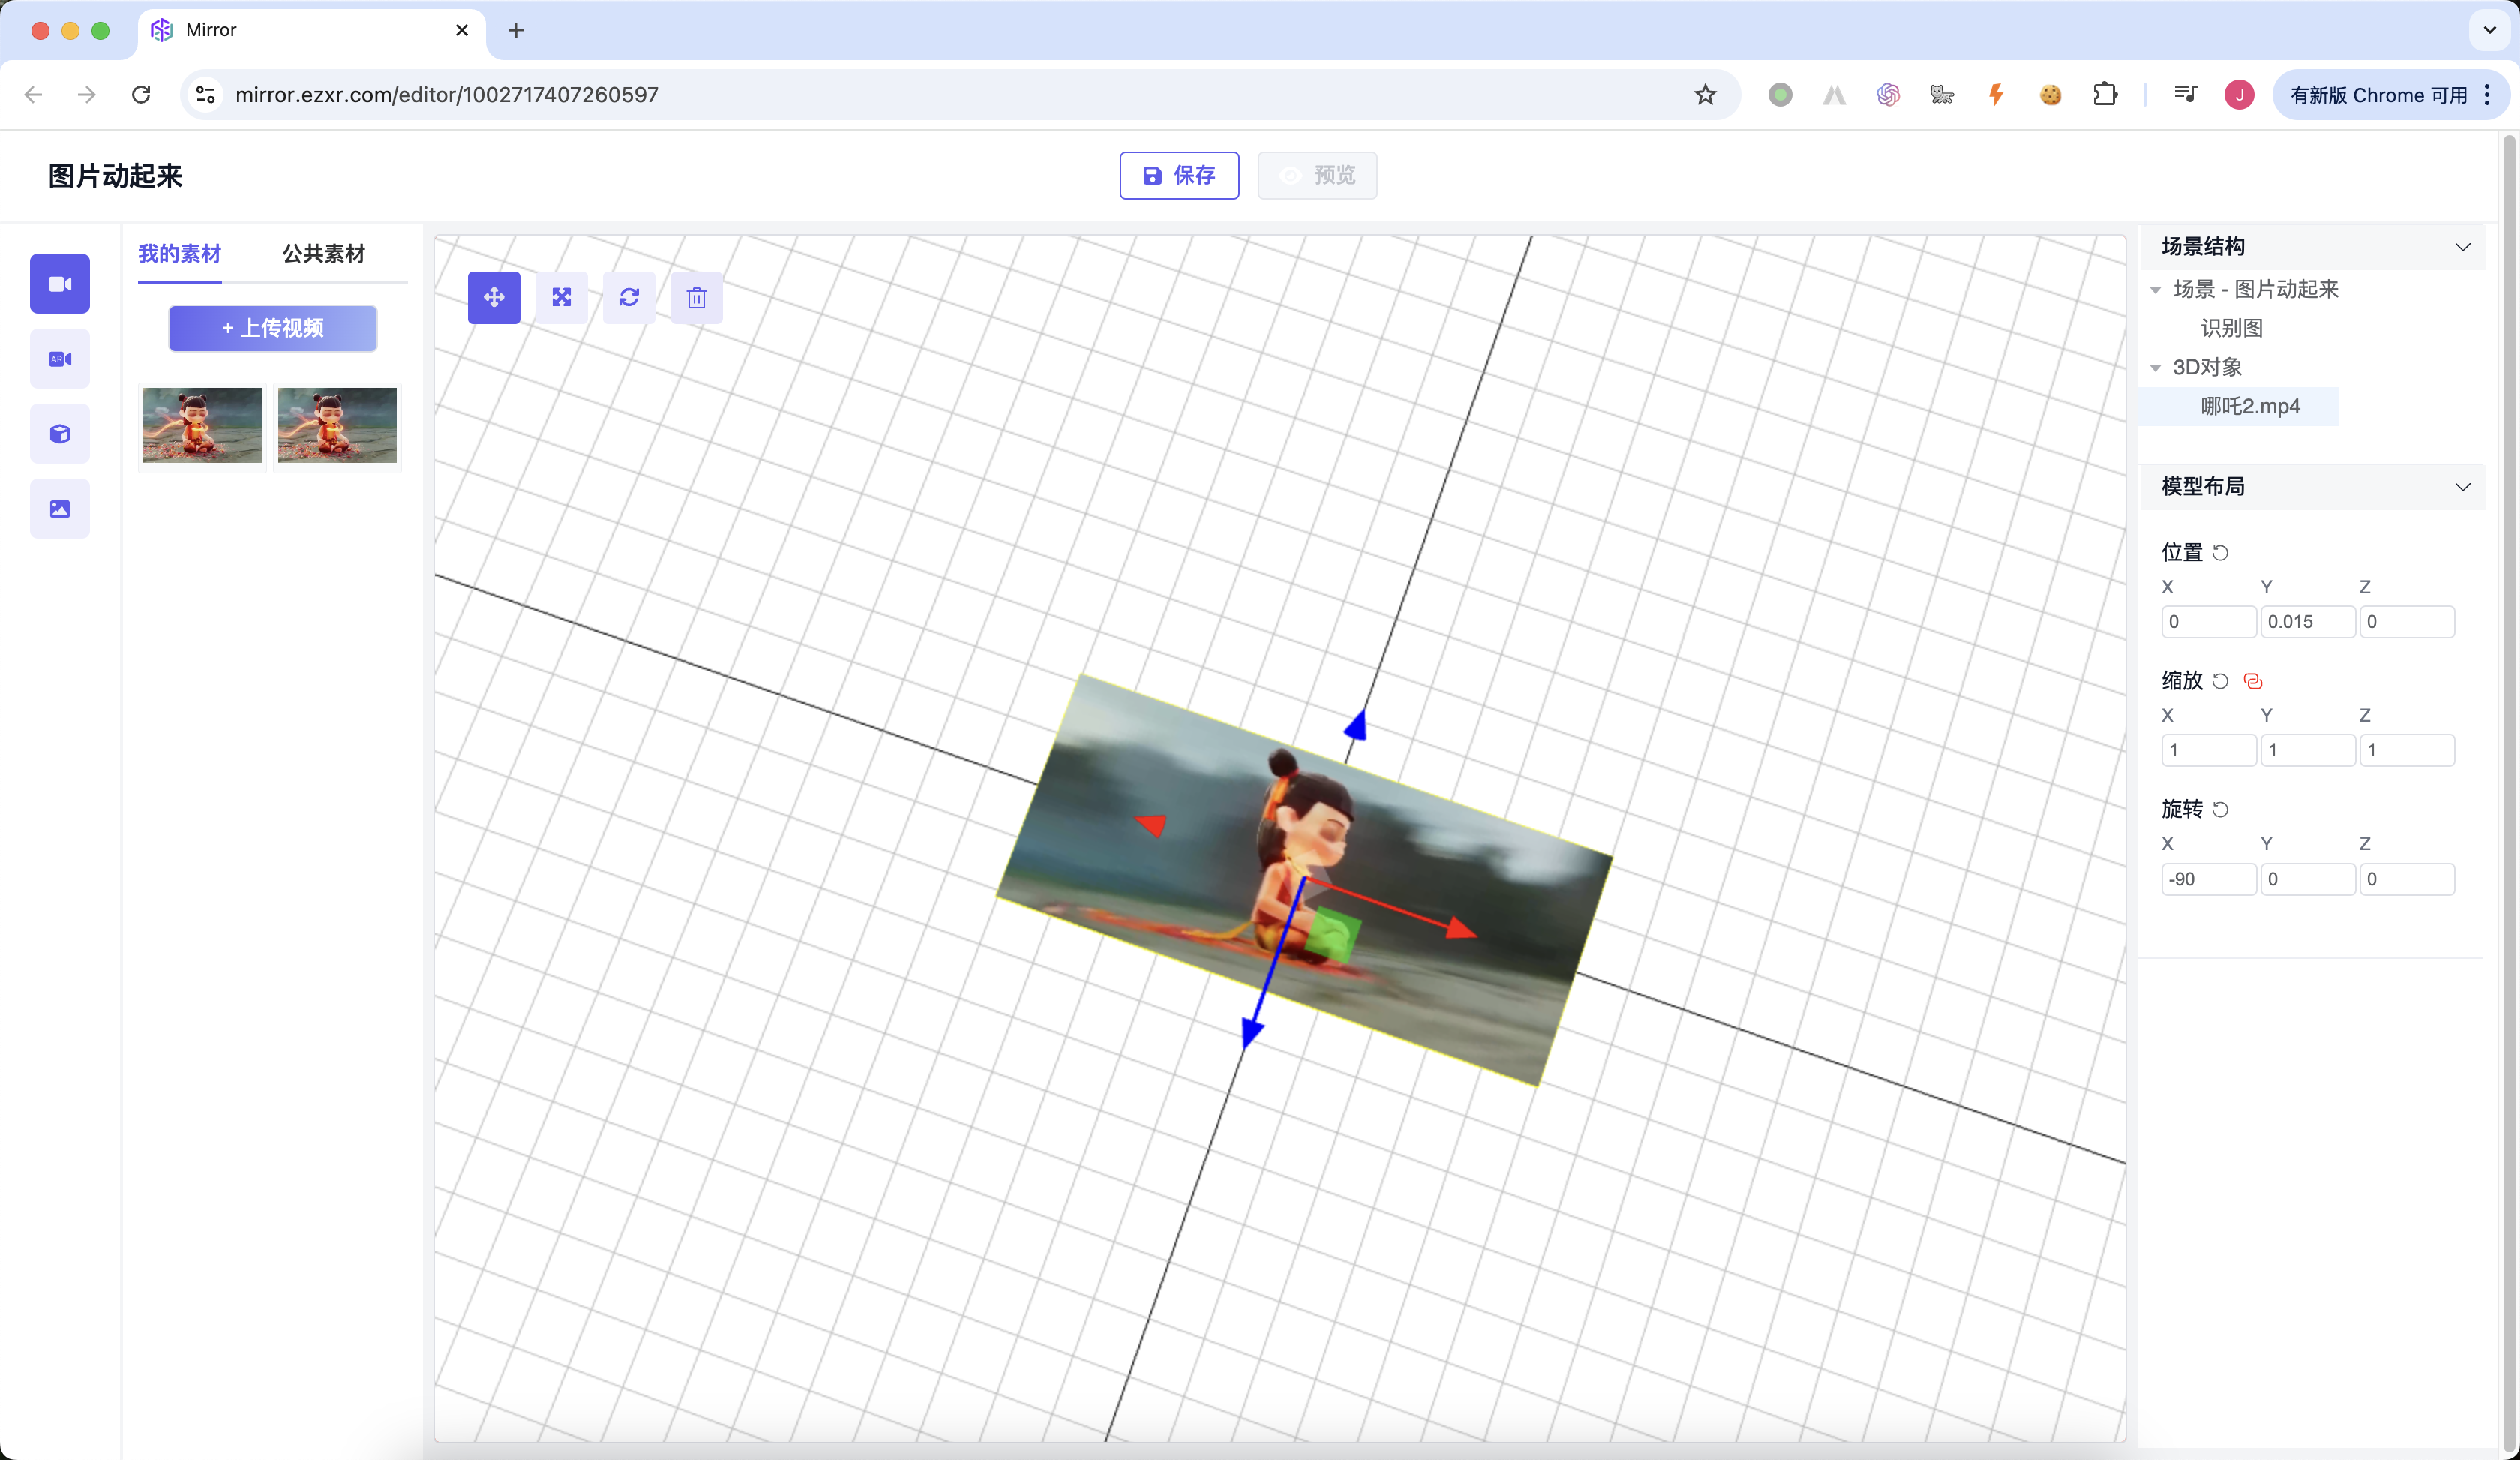Open the media control icon in Chrome toolbar
2520x1460 pixels.
2185,95
